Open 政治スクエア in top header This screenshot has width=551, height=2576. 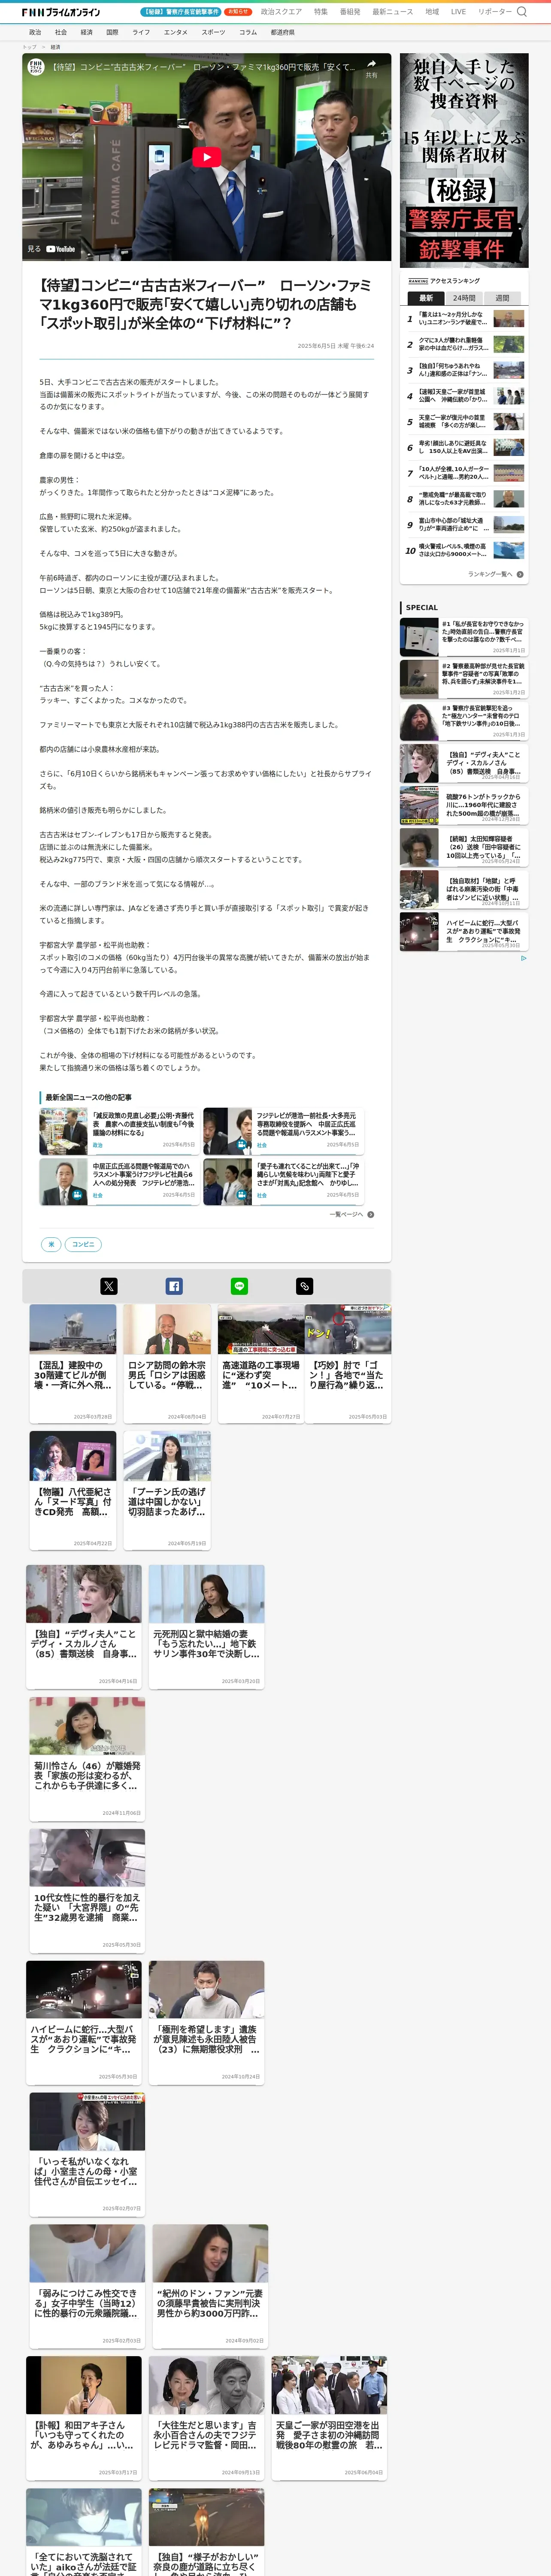pos(281,12)
